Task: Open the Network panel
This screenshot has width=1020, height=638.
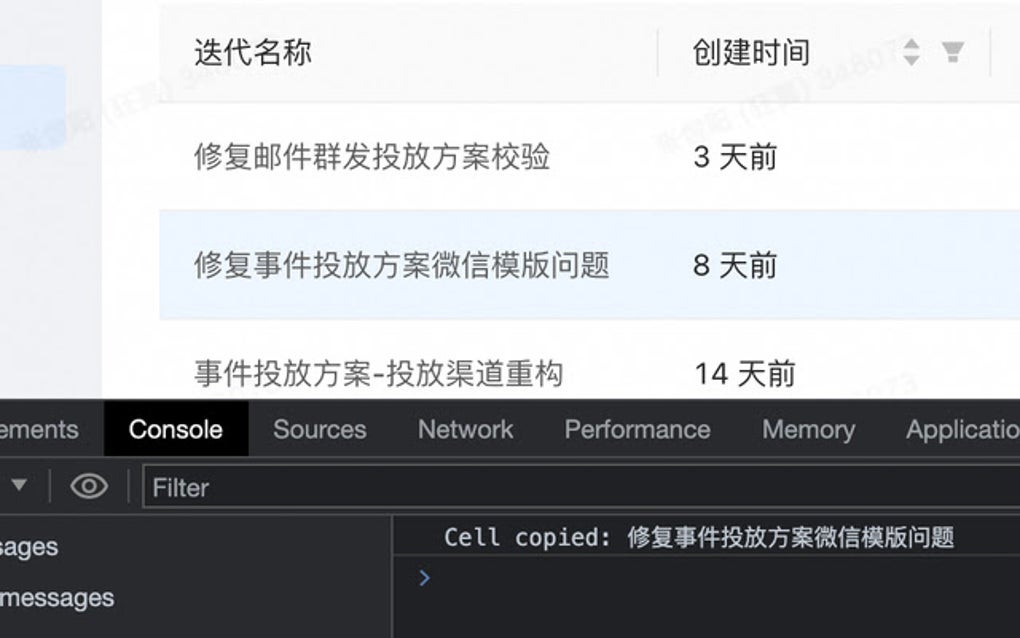Action: [x=464, y=429]
